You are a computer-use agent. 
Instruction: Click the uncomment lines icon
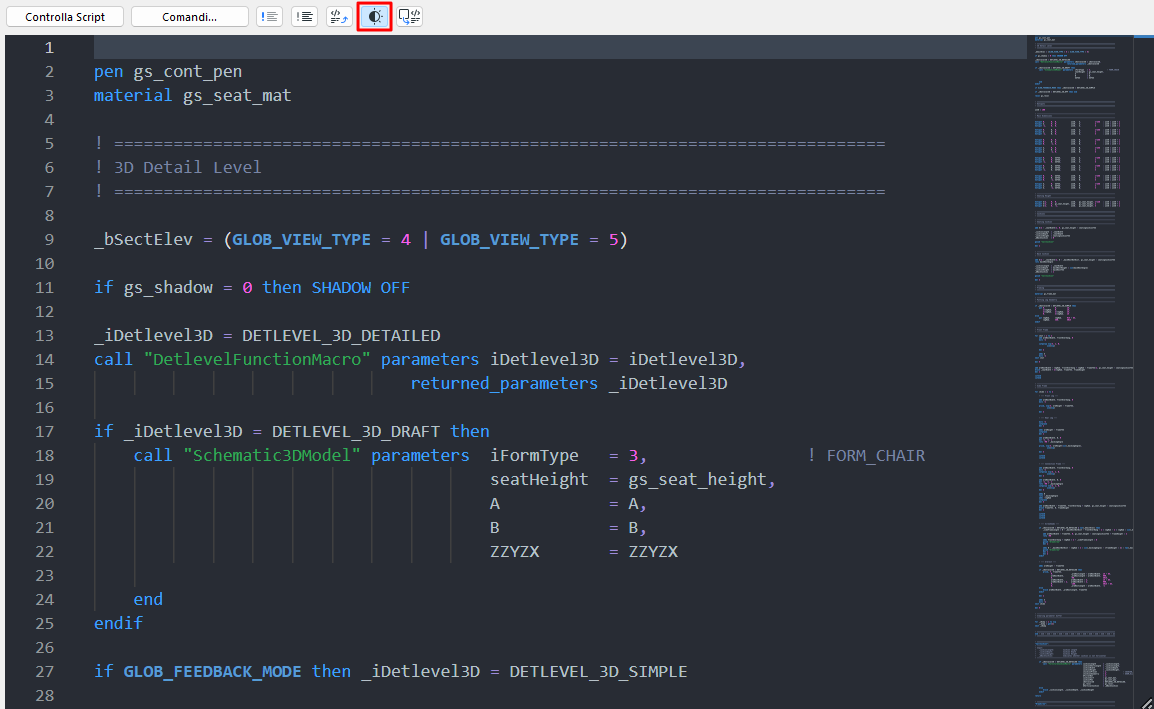coord(304,17)
